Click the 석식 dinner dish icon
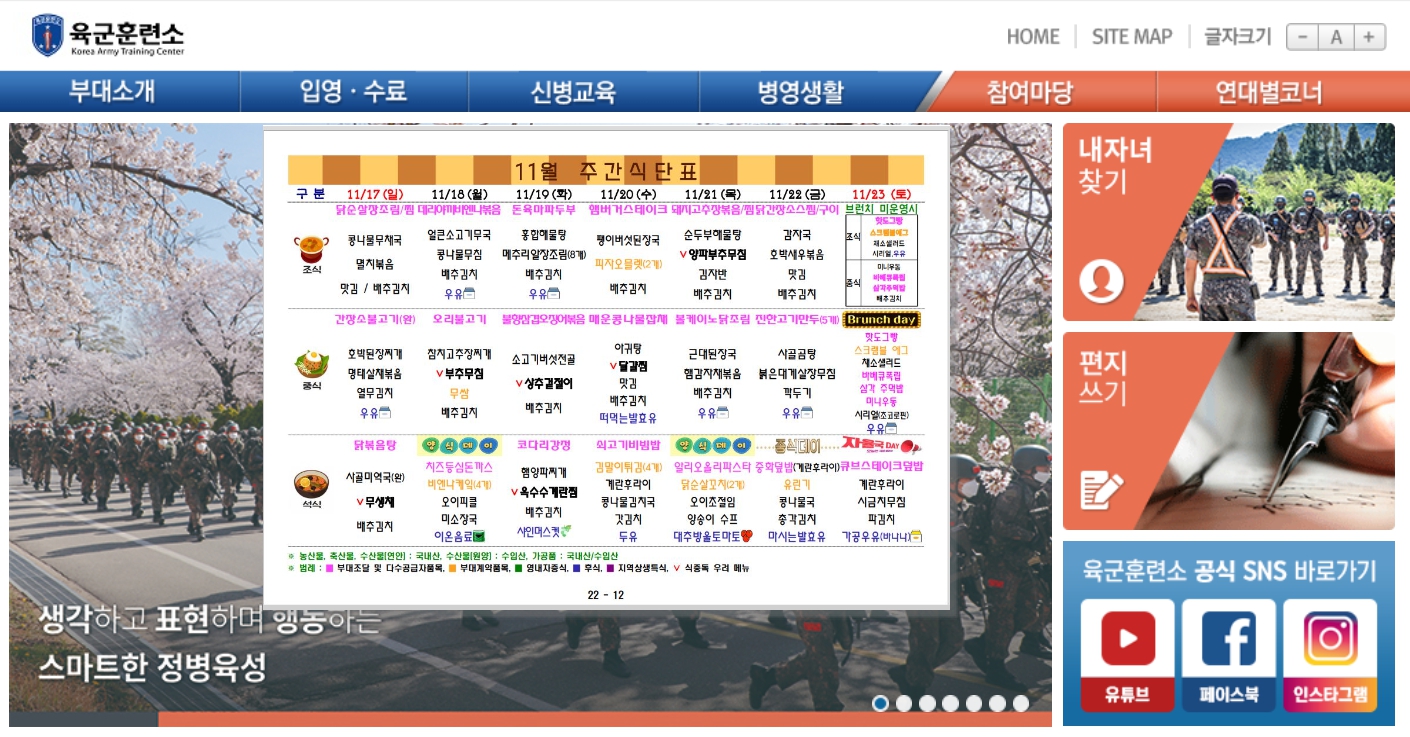The width and height of the screenshot is (1410, 737). click(x=311, y=484)
